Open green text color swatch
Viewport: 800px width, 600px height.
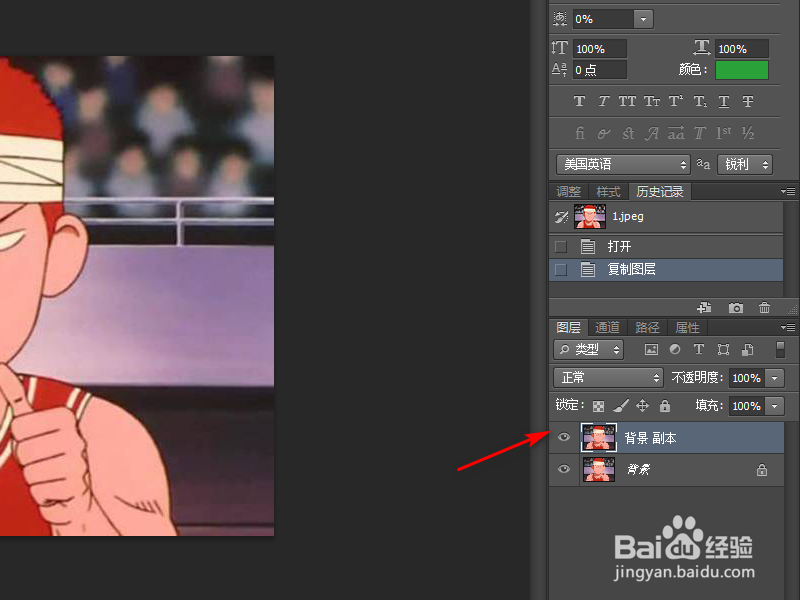[741, 70]
